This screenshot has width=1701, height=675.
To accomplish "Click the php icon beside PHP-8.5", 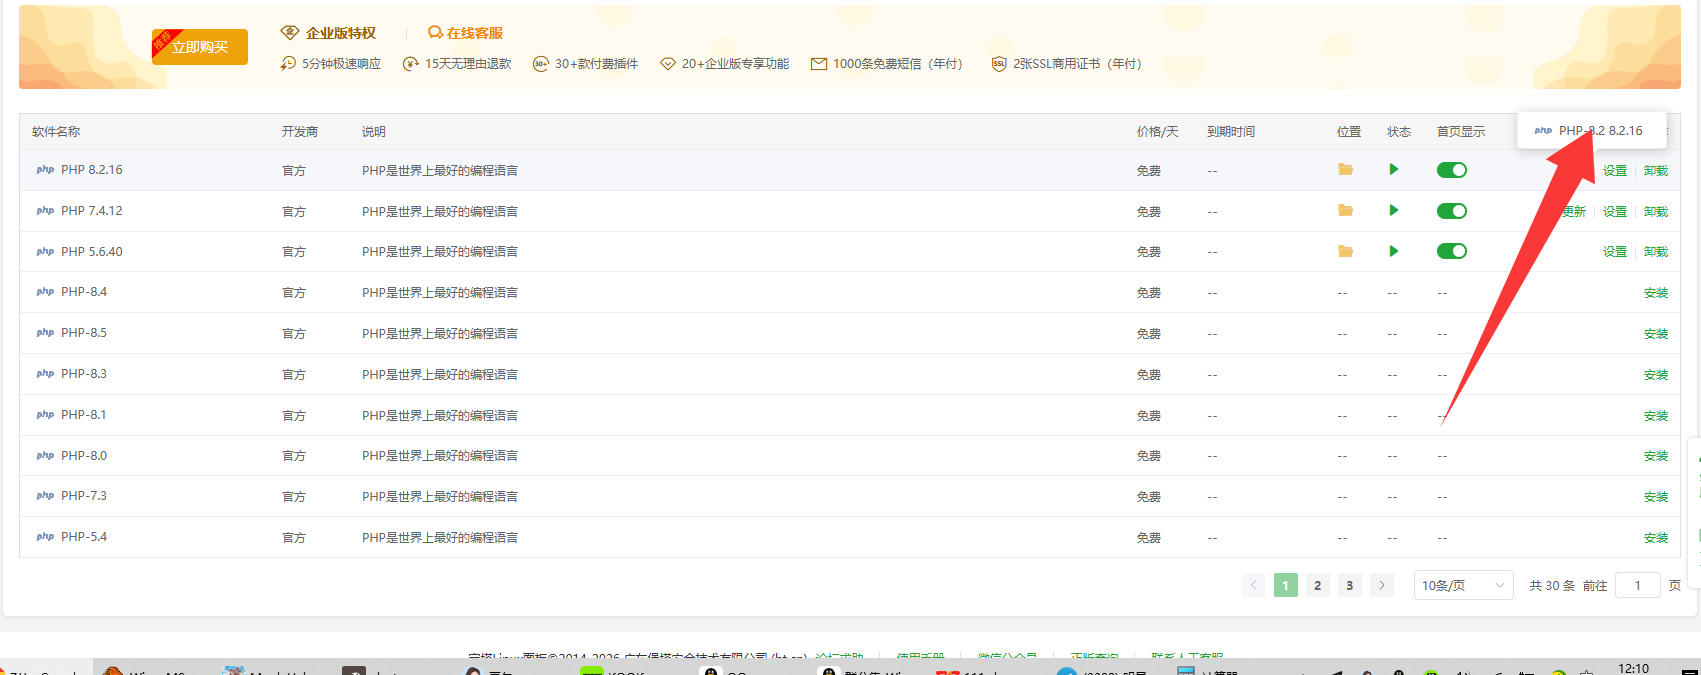I will coord(45,333).
